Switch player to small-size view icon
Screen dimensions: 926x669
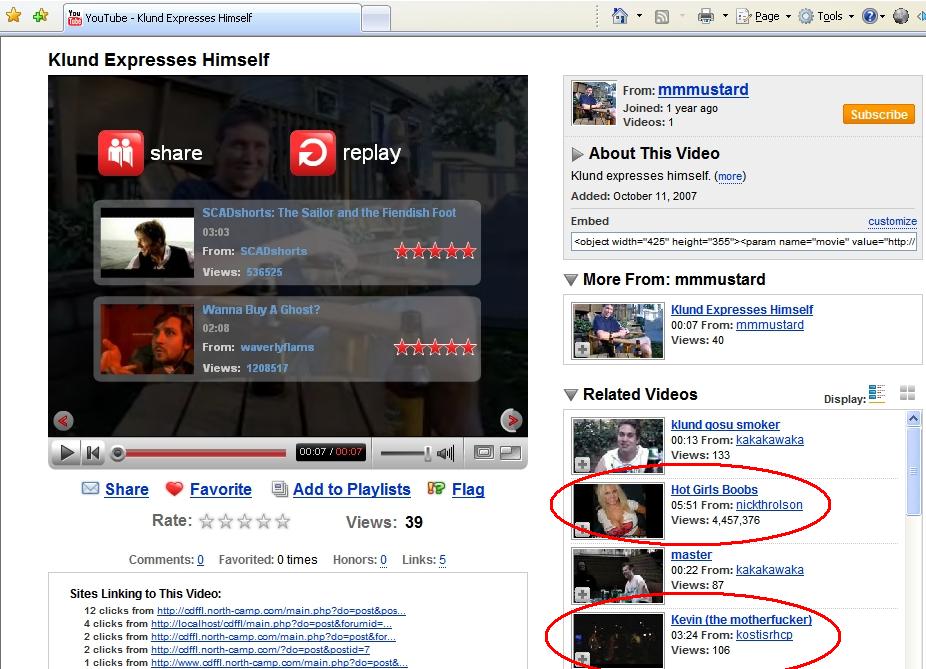point(484,452)
